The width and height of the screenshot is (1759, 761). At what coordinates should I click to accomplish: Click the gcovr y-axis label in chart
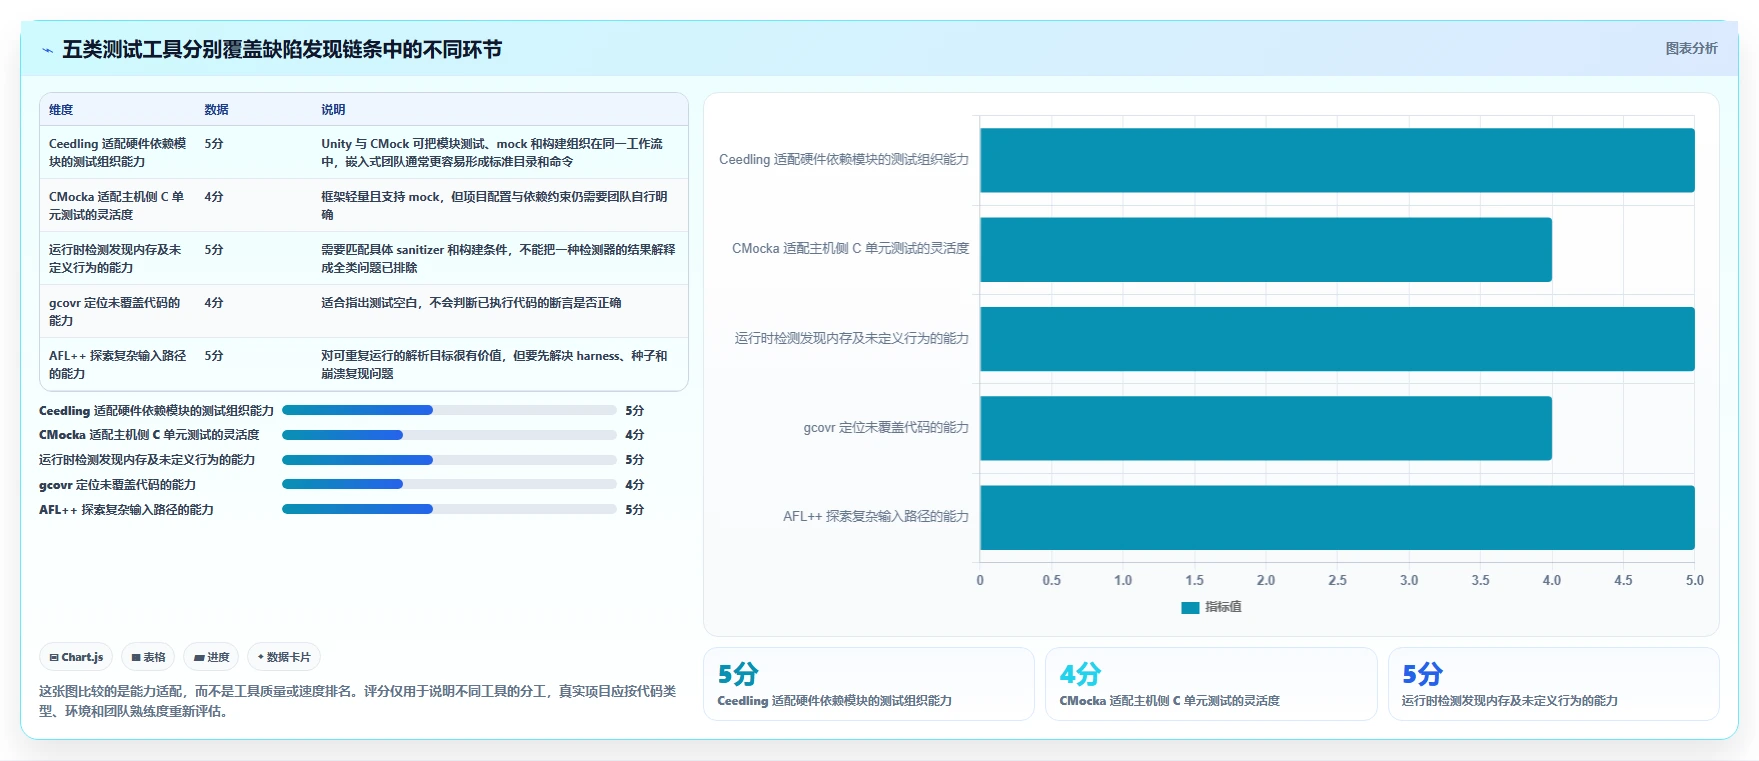pos(886,428)
